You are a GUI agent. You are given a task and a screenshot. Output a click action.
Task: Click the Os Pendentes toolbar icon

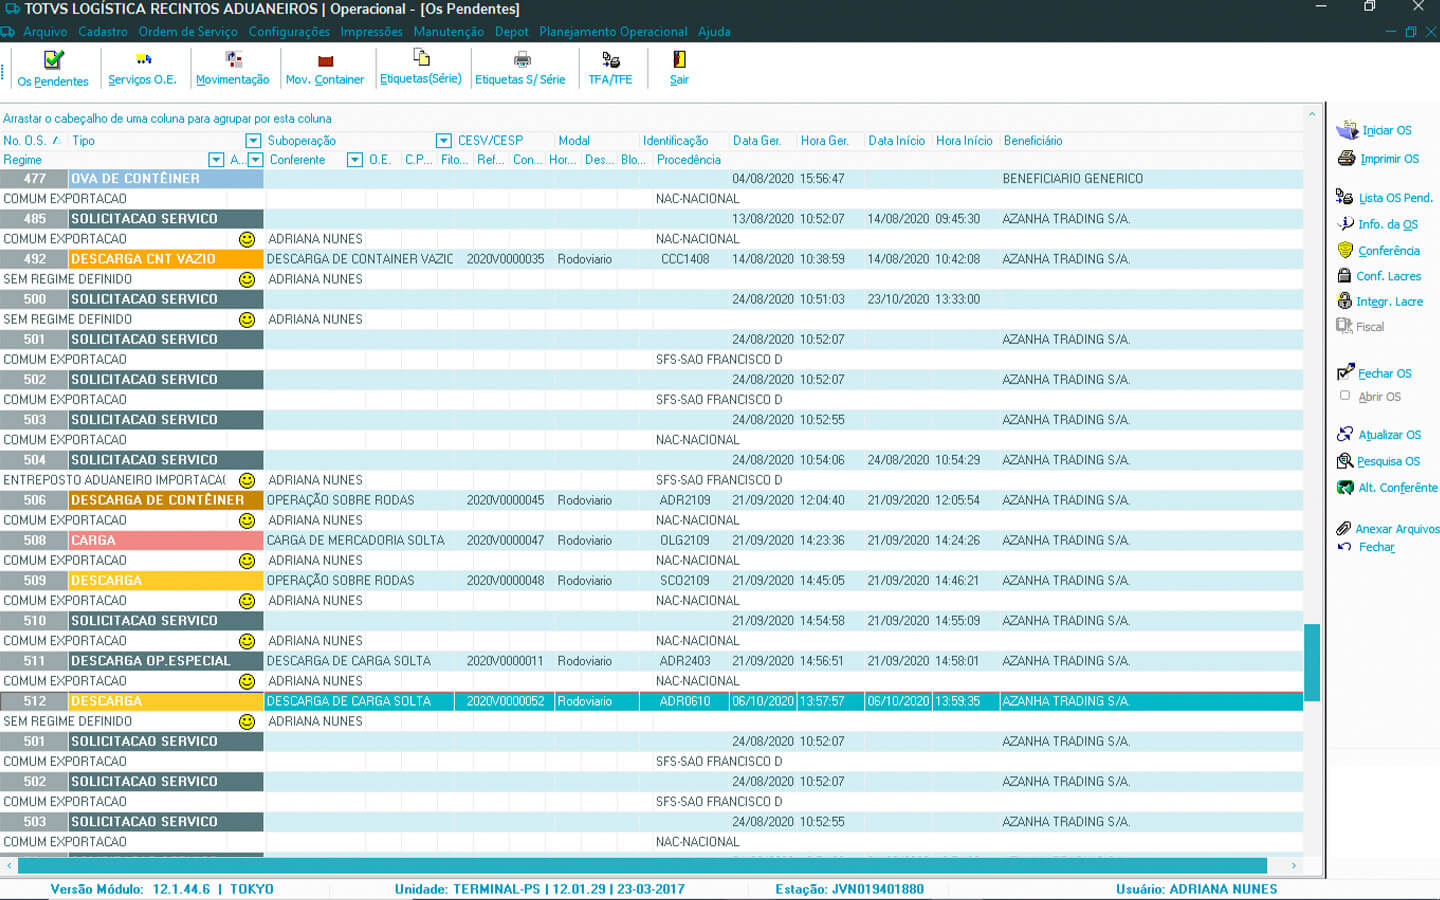53,61
